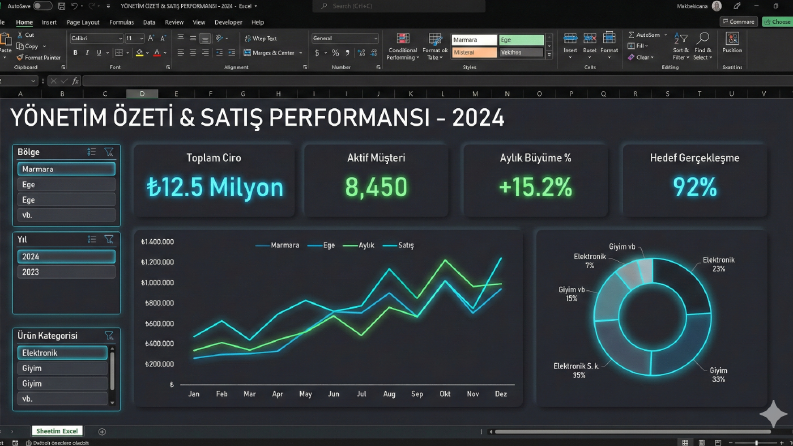Open the Font dialog launcher
The image size is (793, 446).
coord(168,67)
